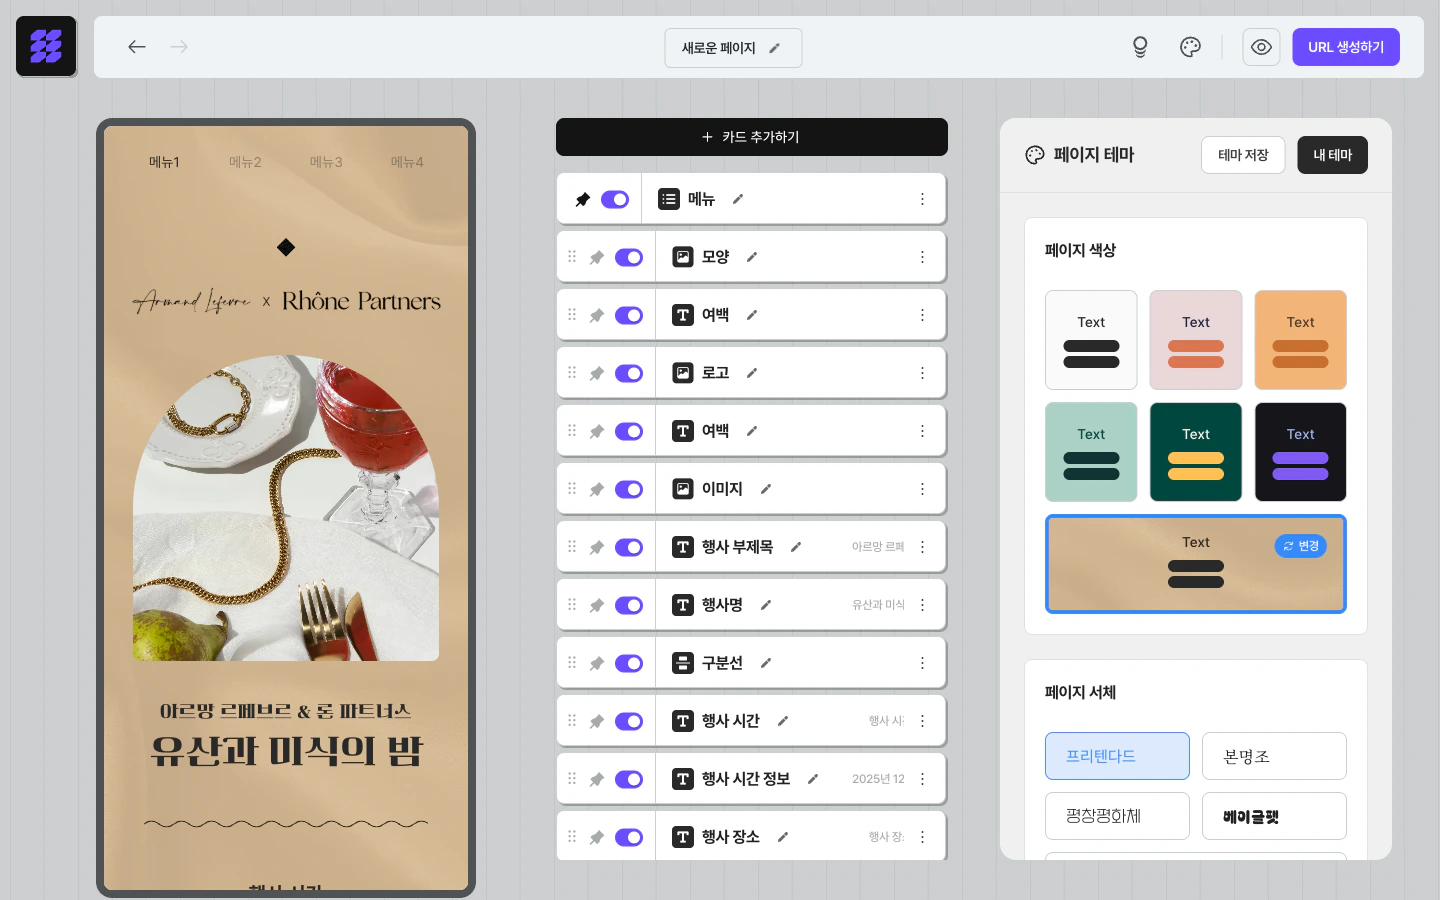Edit the 행사 장소 card name
The image size is (1440, 900).
pyautogui.click(x=783, y=837)
